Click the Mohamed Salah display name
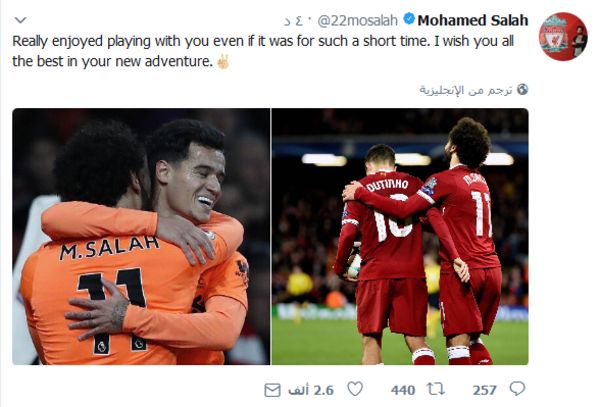 point(473,20)
